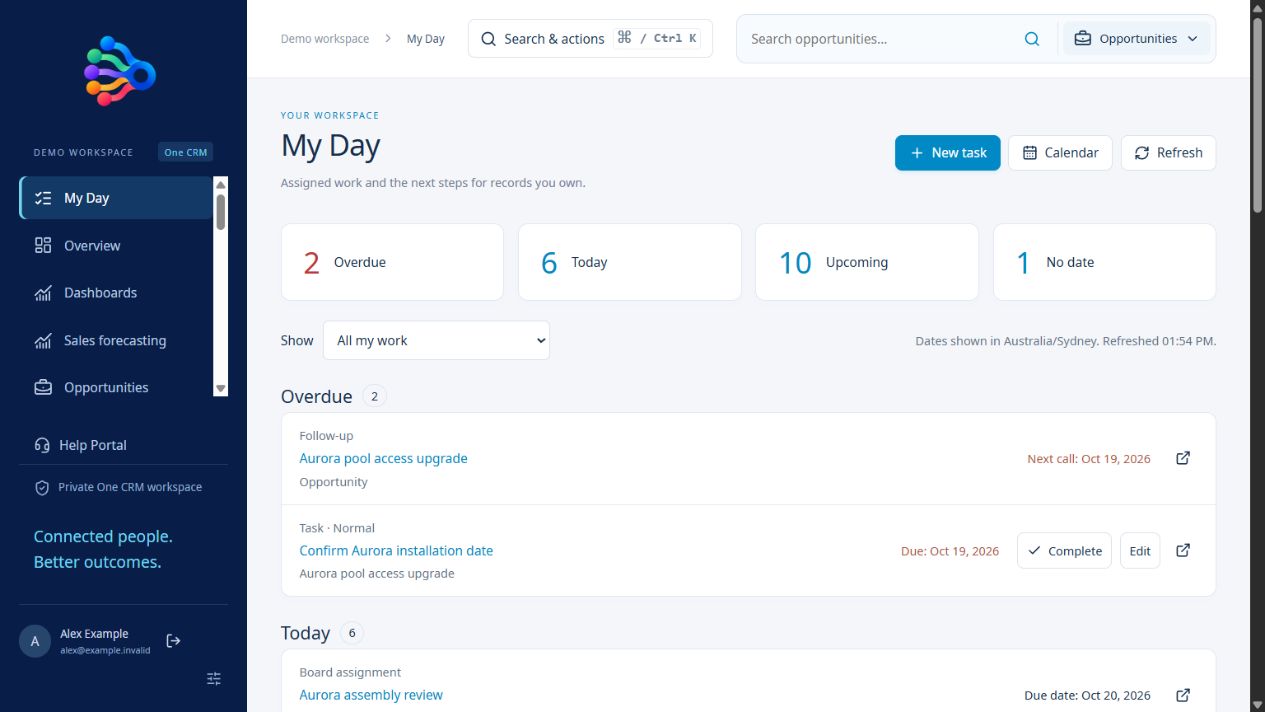Click the breadcrumb chevron separator
This screenshot has height=712, width=1265.
(388, 39)
